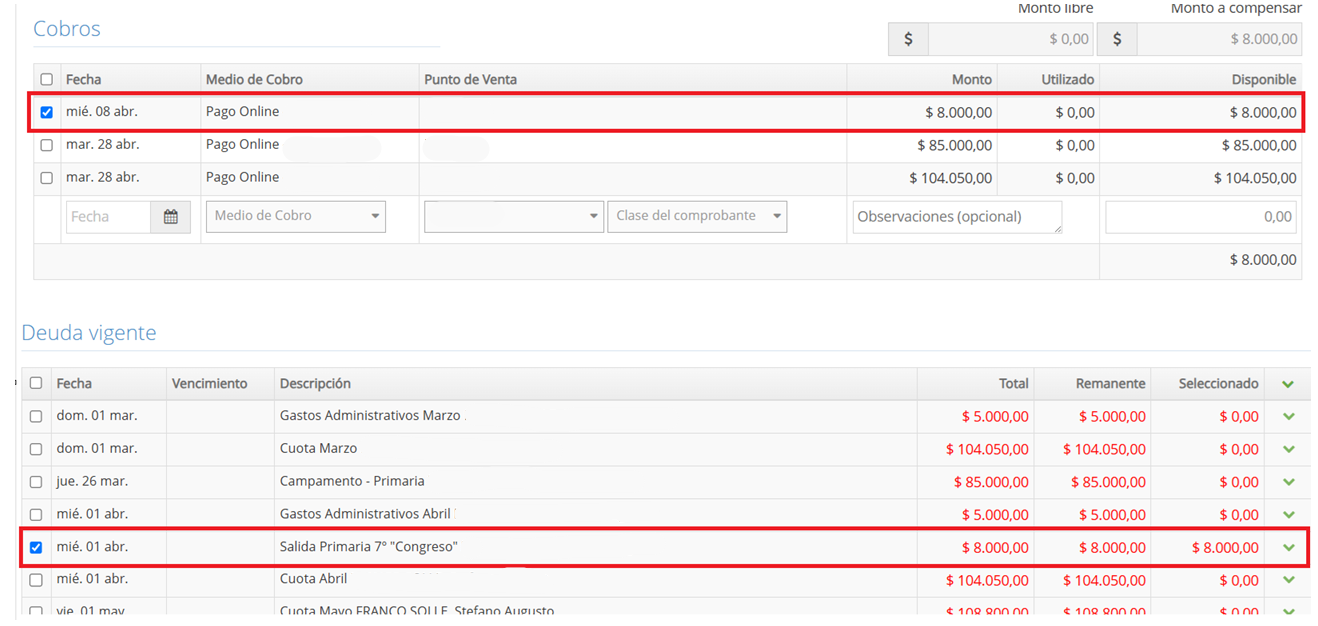Click the Utilizado column header
This screenshot has height=626, width=1318.
click(1068, 79)
